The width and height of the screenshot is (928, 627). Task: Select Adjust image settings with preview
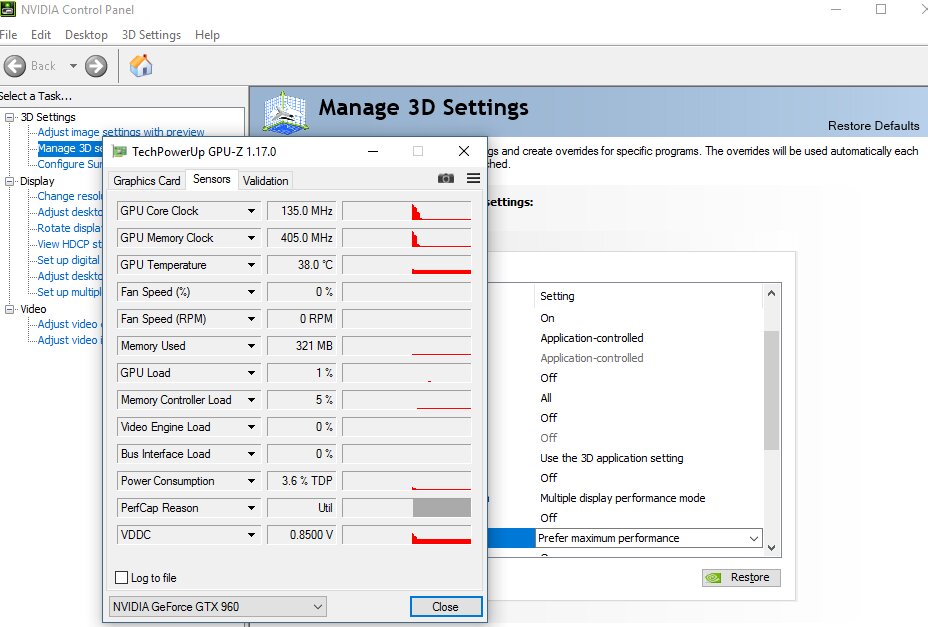[121, 132]
